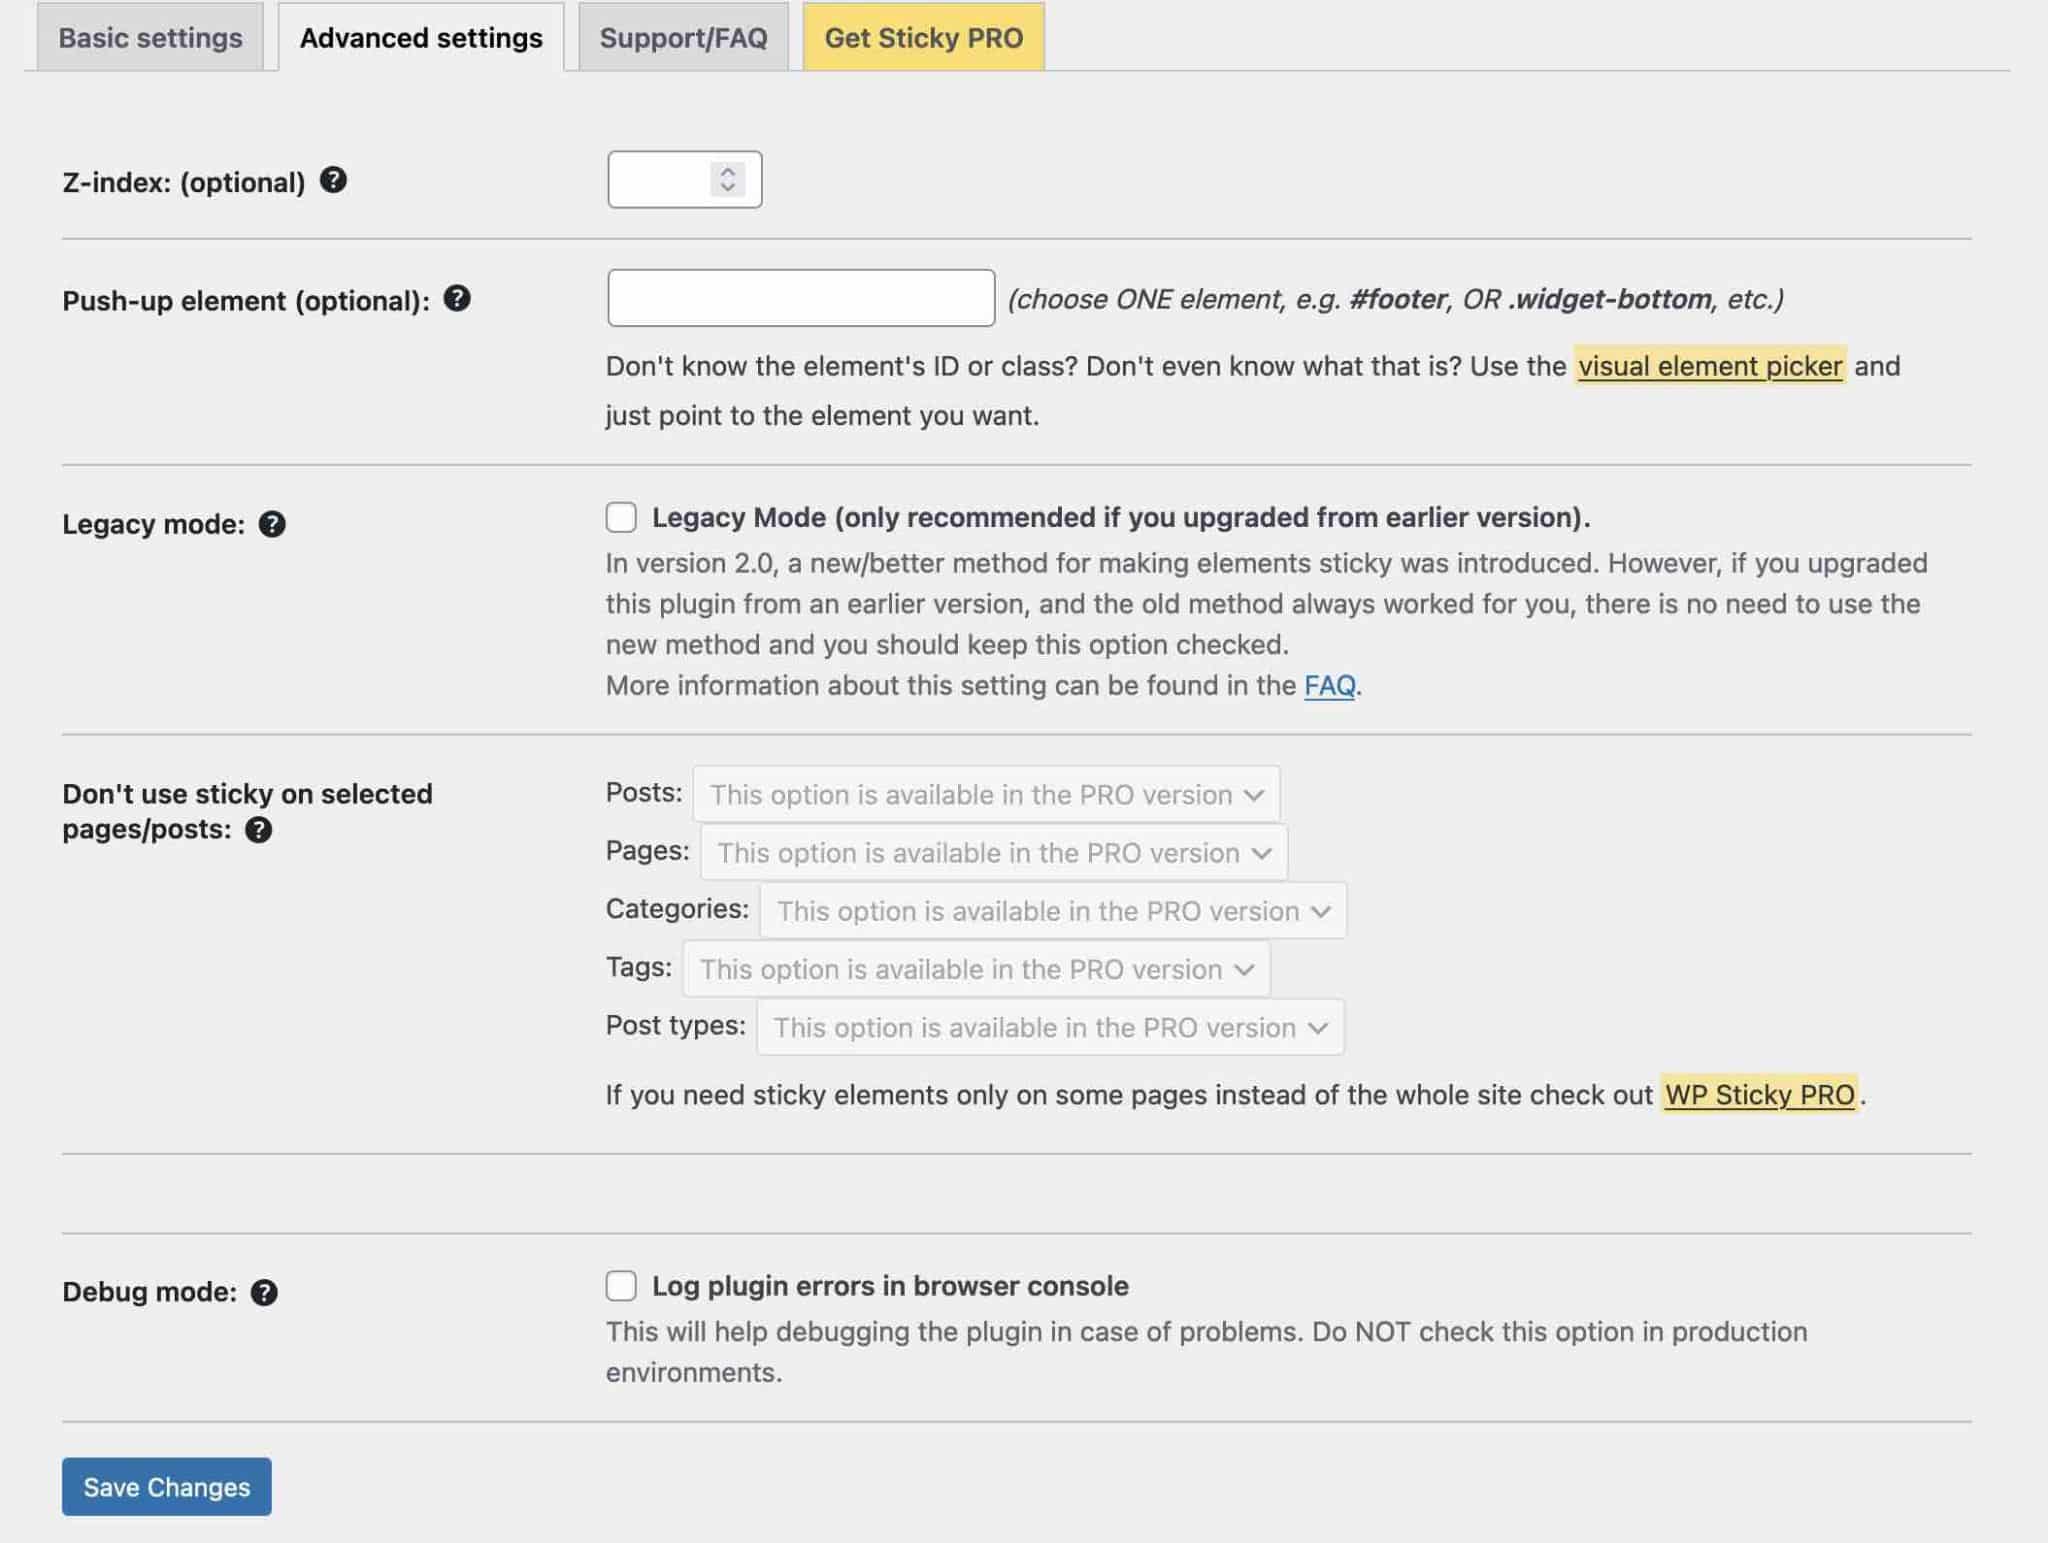
Task: Expand Pages dropdown for PRO selection
Action: (x=992, y=851)
